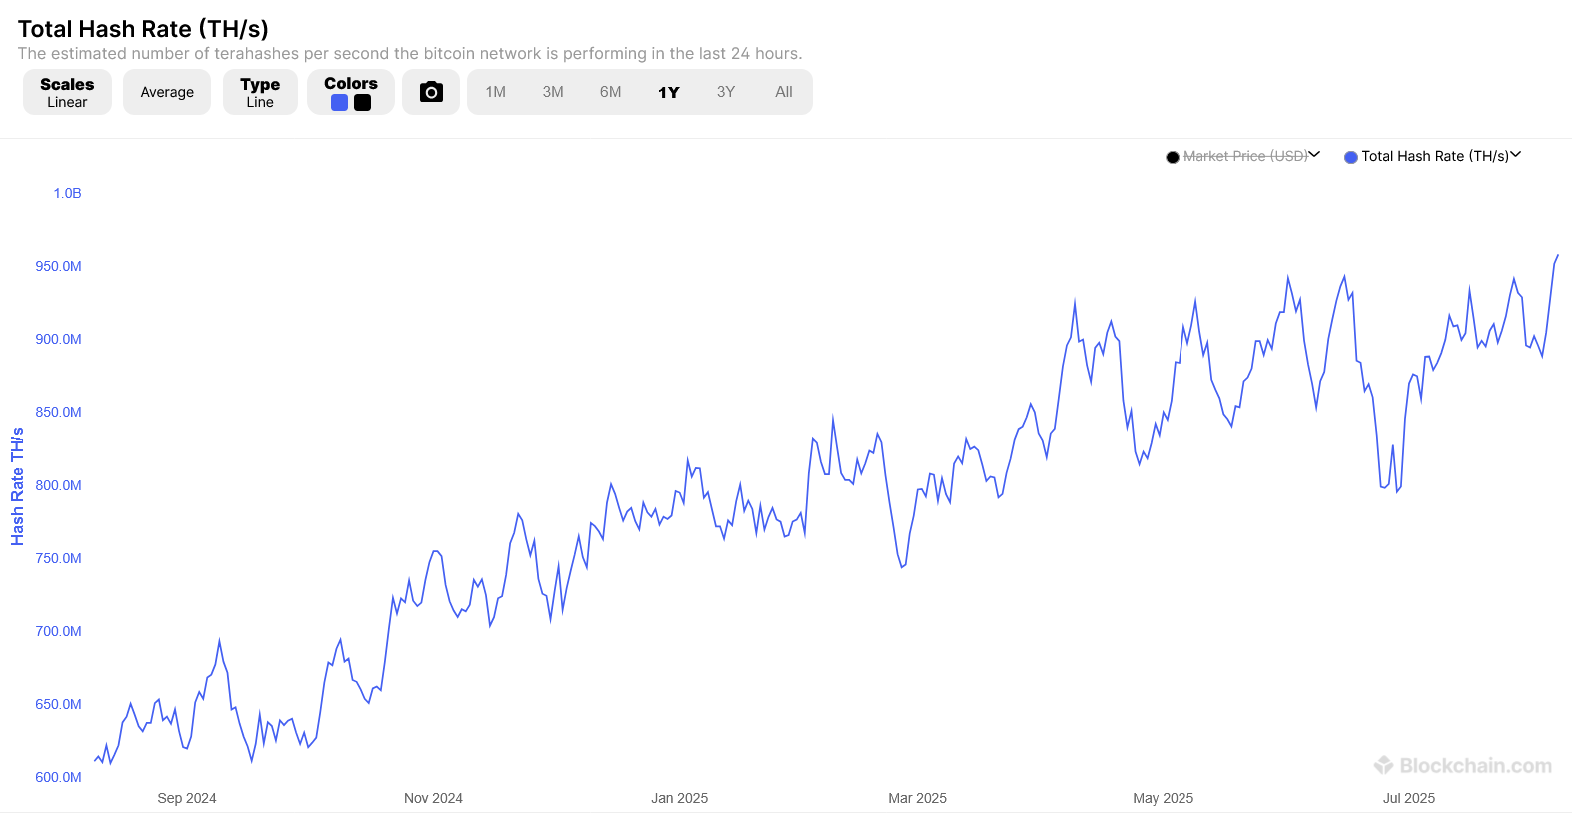Take a chart snapshot with the camera icon
The height and width of the screenshot is (820, 1572).
coord(431,92)
